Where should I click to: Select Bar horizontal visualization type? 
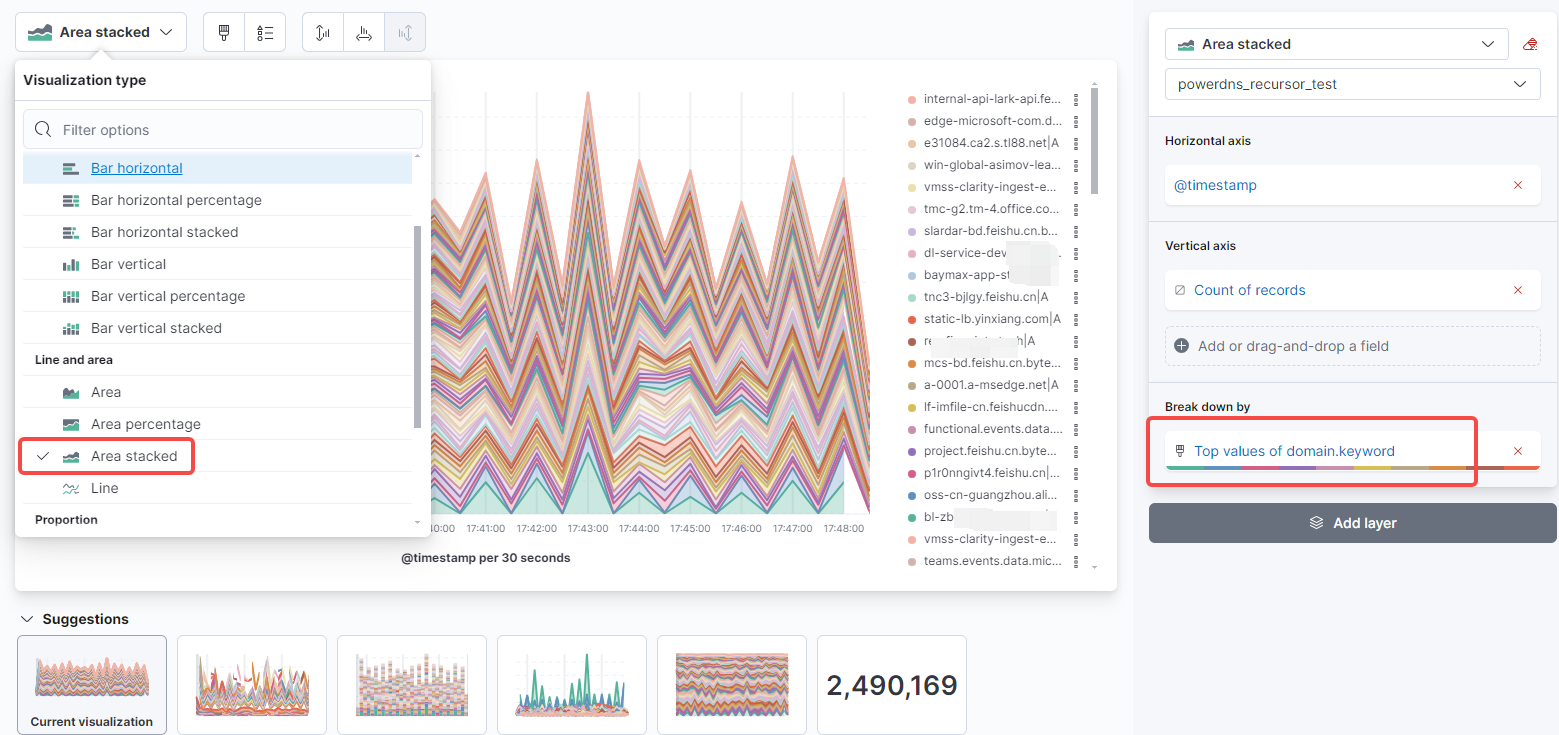click(x=218, y=168)
